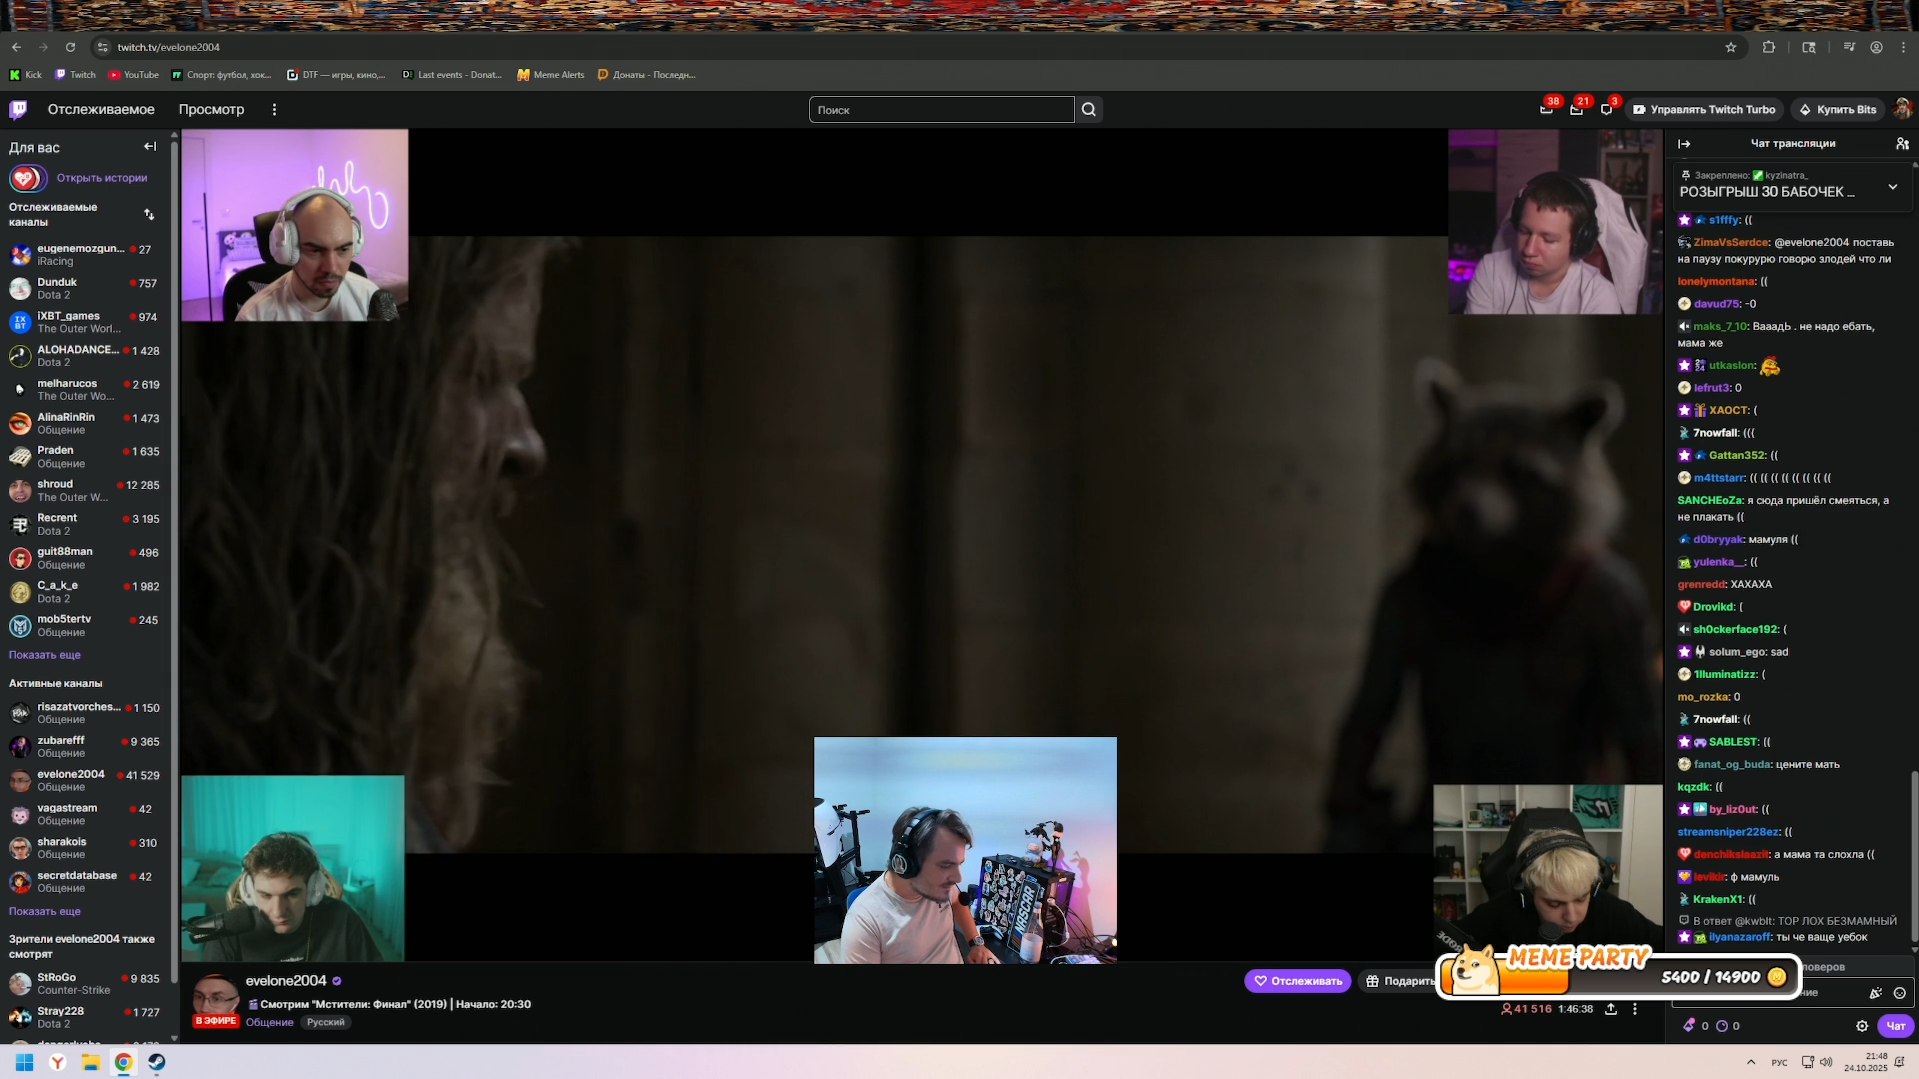Collapse the left sidebar
This screenshot has width=1919, height=1079.
point(150,146)
